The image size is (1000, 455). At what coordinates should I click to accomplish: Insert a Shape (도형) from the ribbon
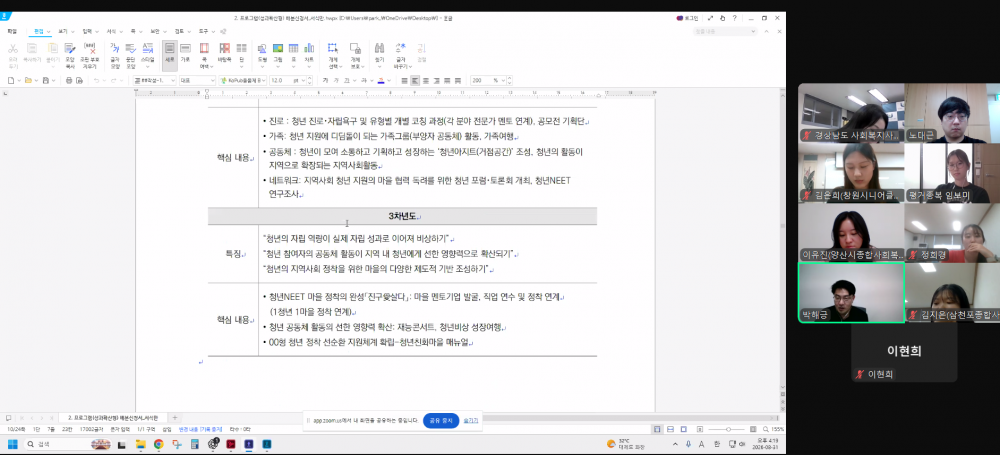[262, 52]
